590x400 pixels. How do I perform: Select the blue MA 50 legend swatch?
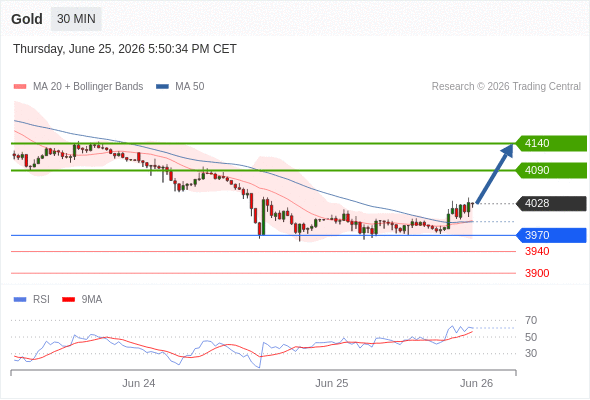pos(162,87)
